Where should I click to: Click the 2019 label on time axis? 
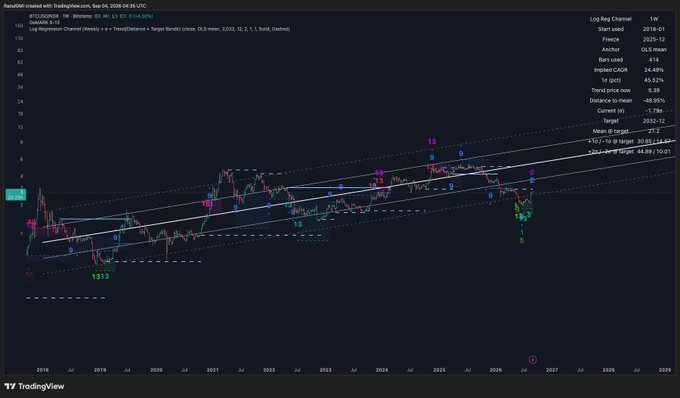(100, 370)
